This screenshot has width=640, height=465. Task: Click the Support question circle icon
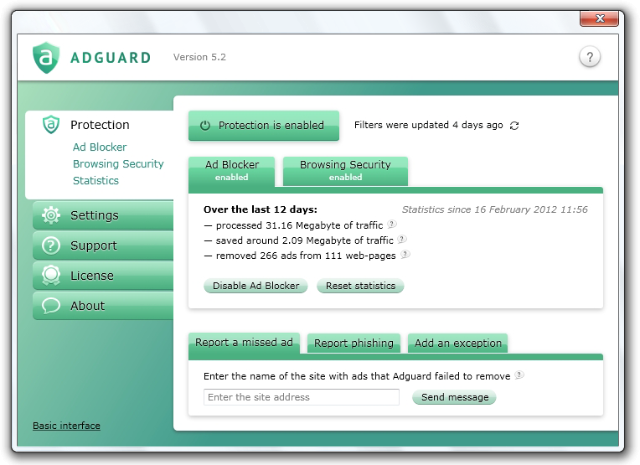[x=51, y=245]
